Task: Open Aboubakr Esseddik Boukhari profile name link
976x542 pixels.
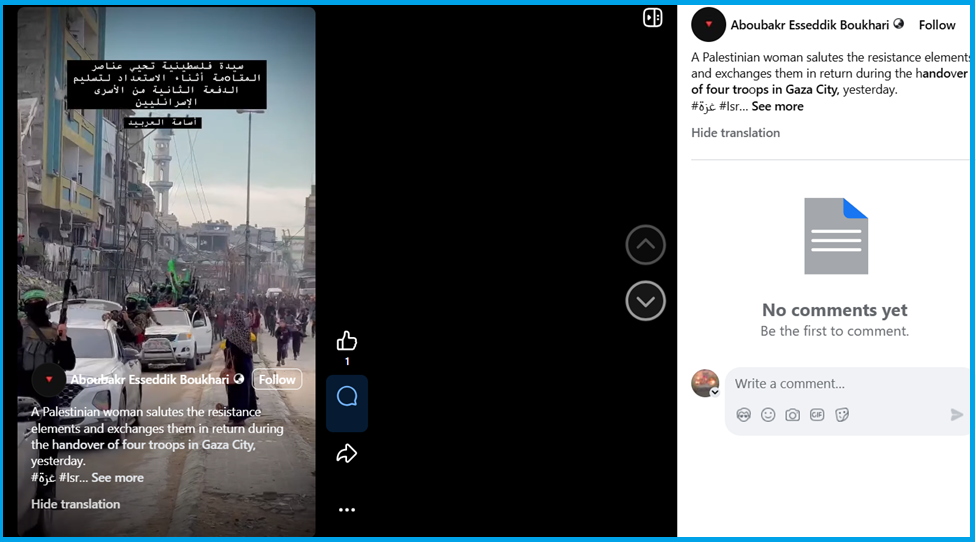Action: (810, 25)
